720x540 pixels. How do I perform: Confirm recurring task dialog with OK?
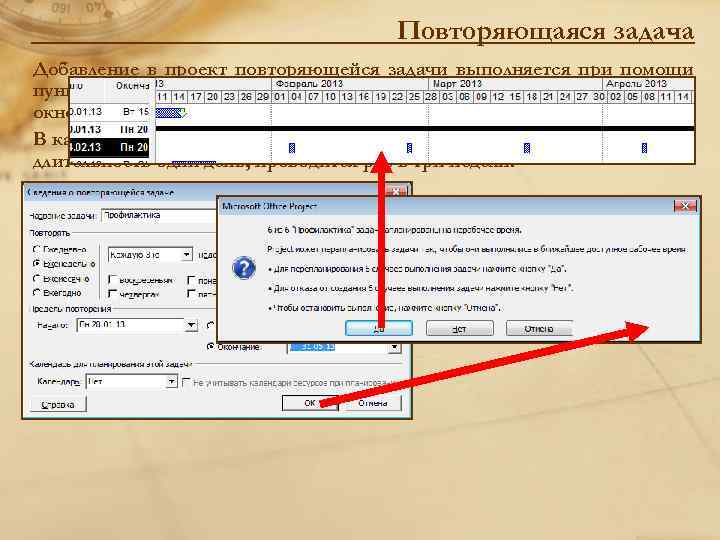click(309, 403)
